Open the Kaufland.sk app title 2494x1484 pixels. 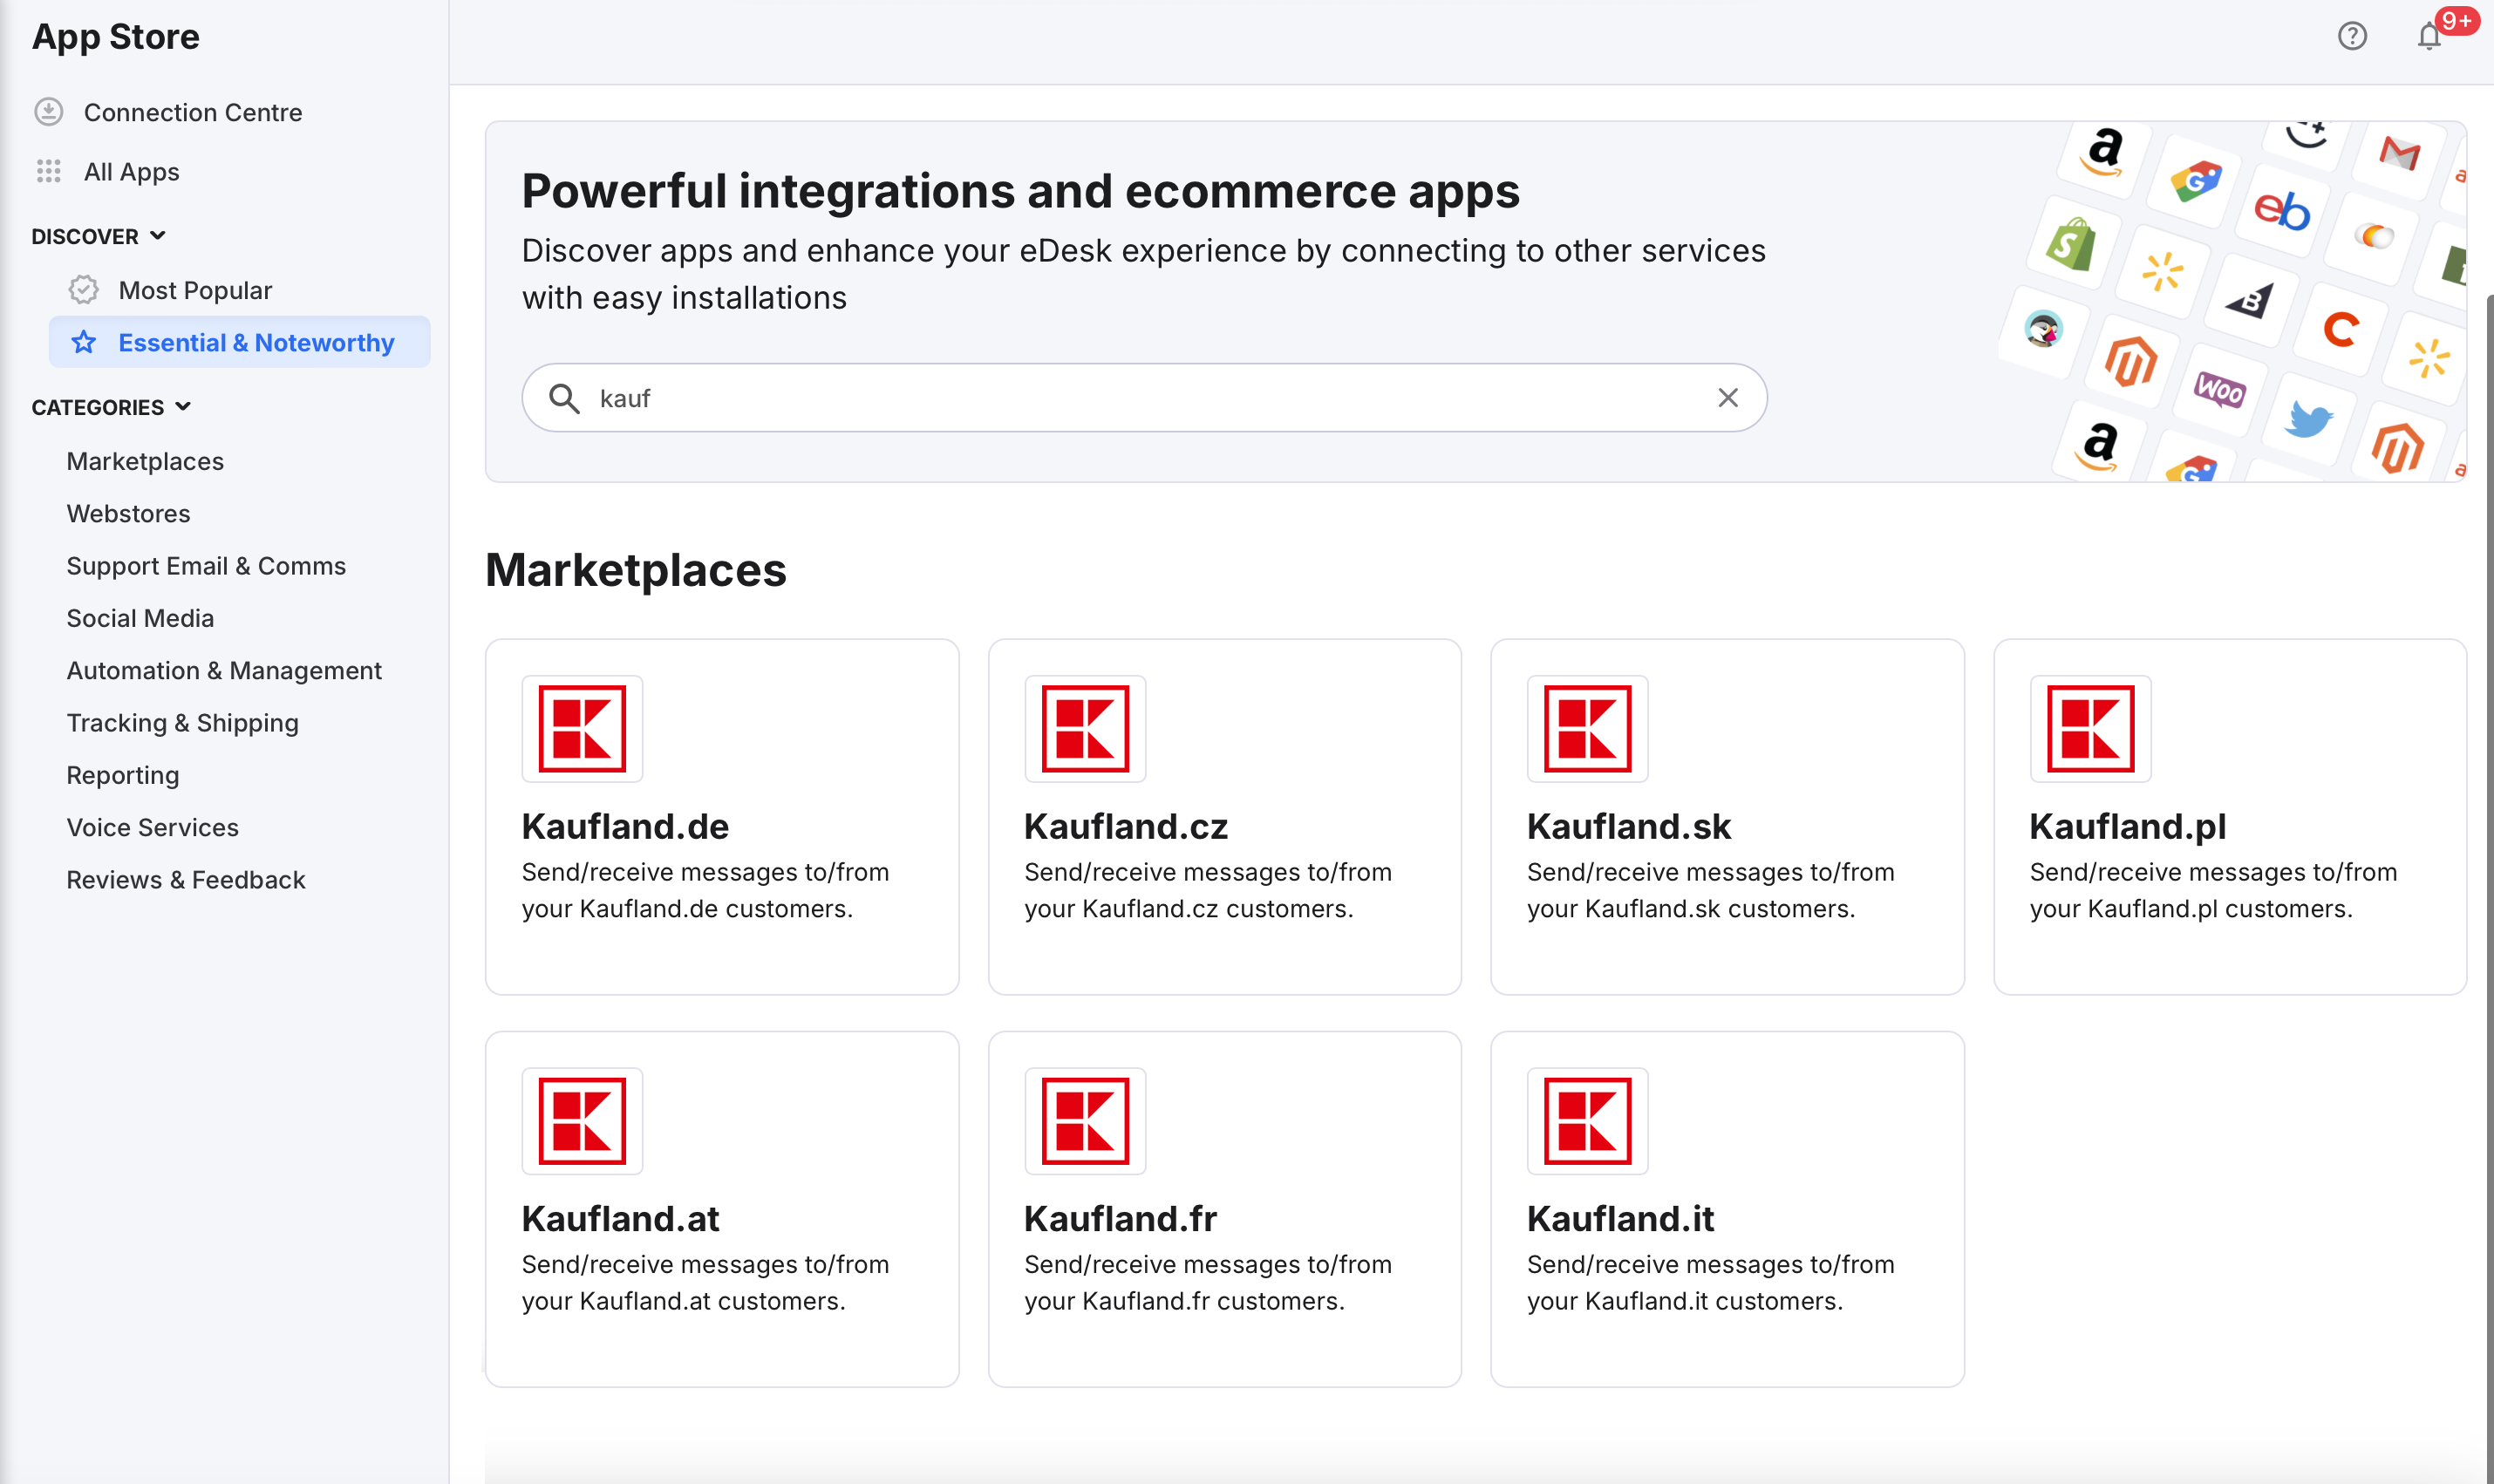1629,827
